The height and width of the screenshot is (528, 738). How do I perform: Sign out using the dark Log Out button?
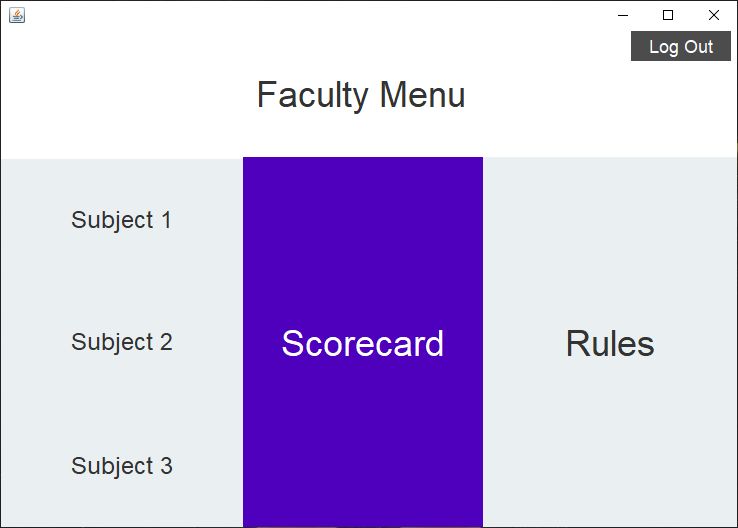(x=681, y=46)
